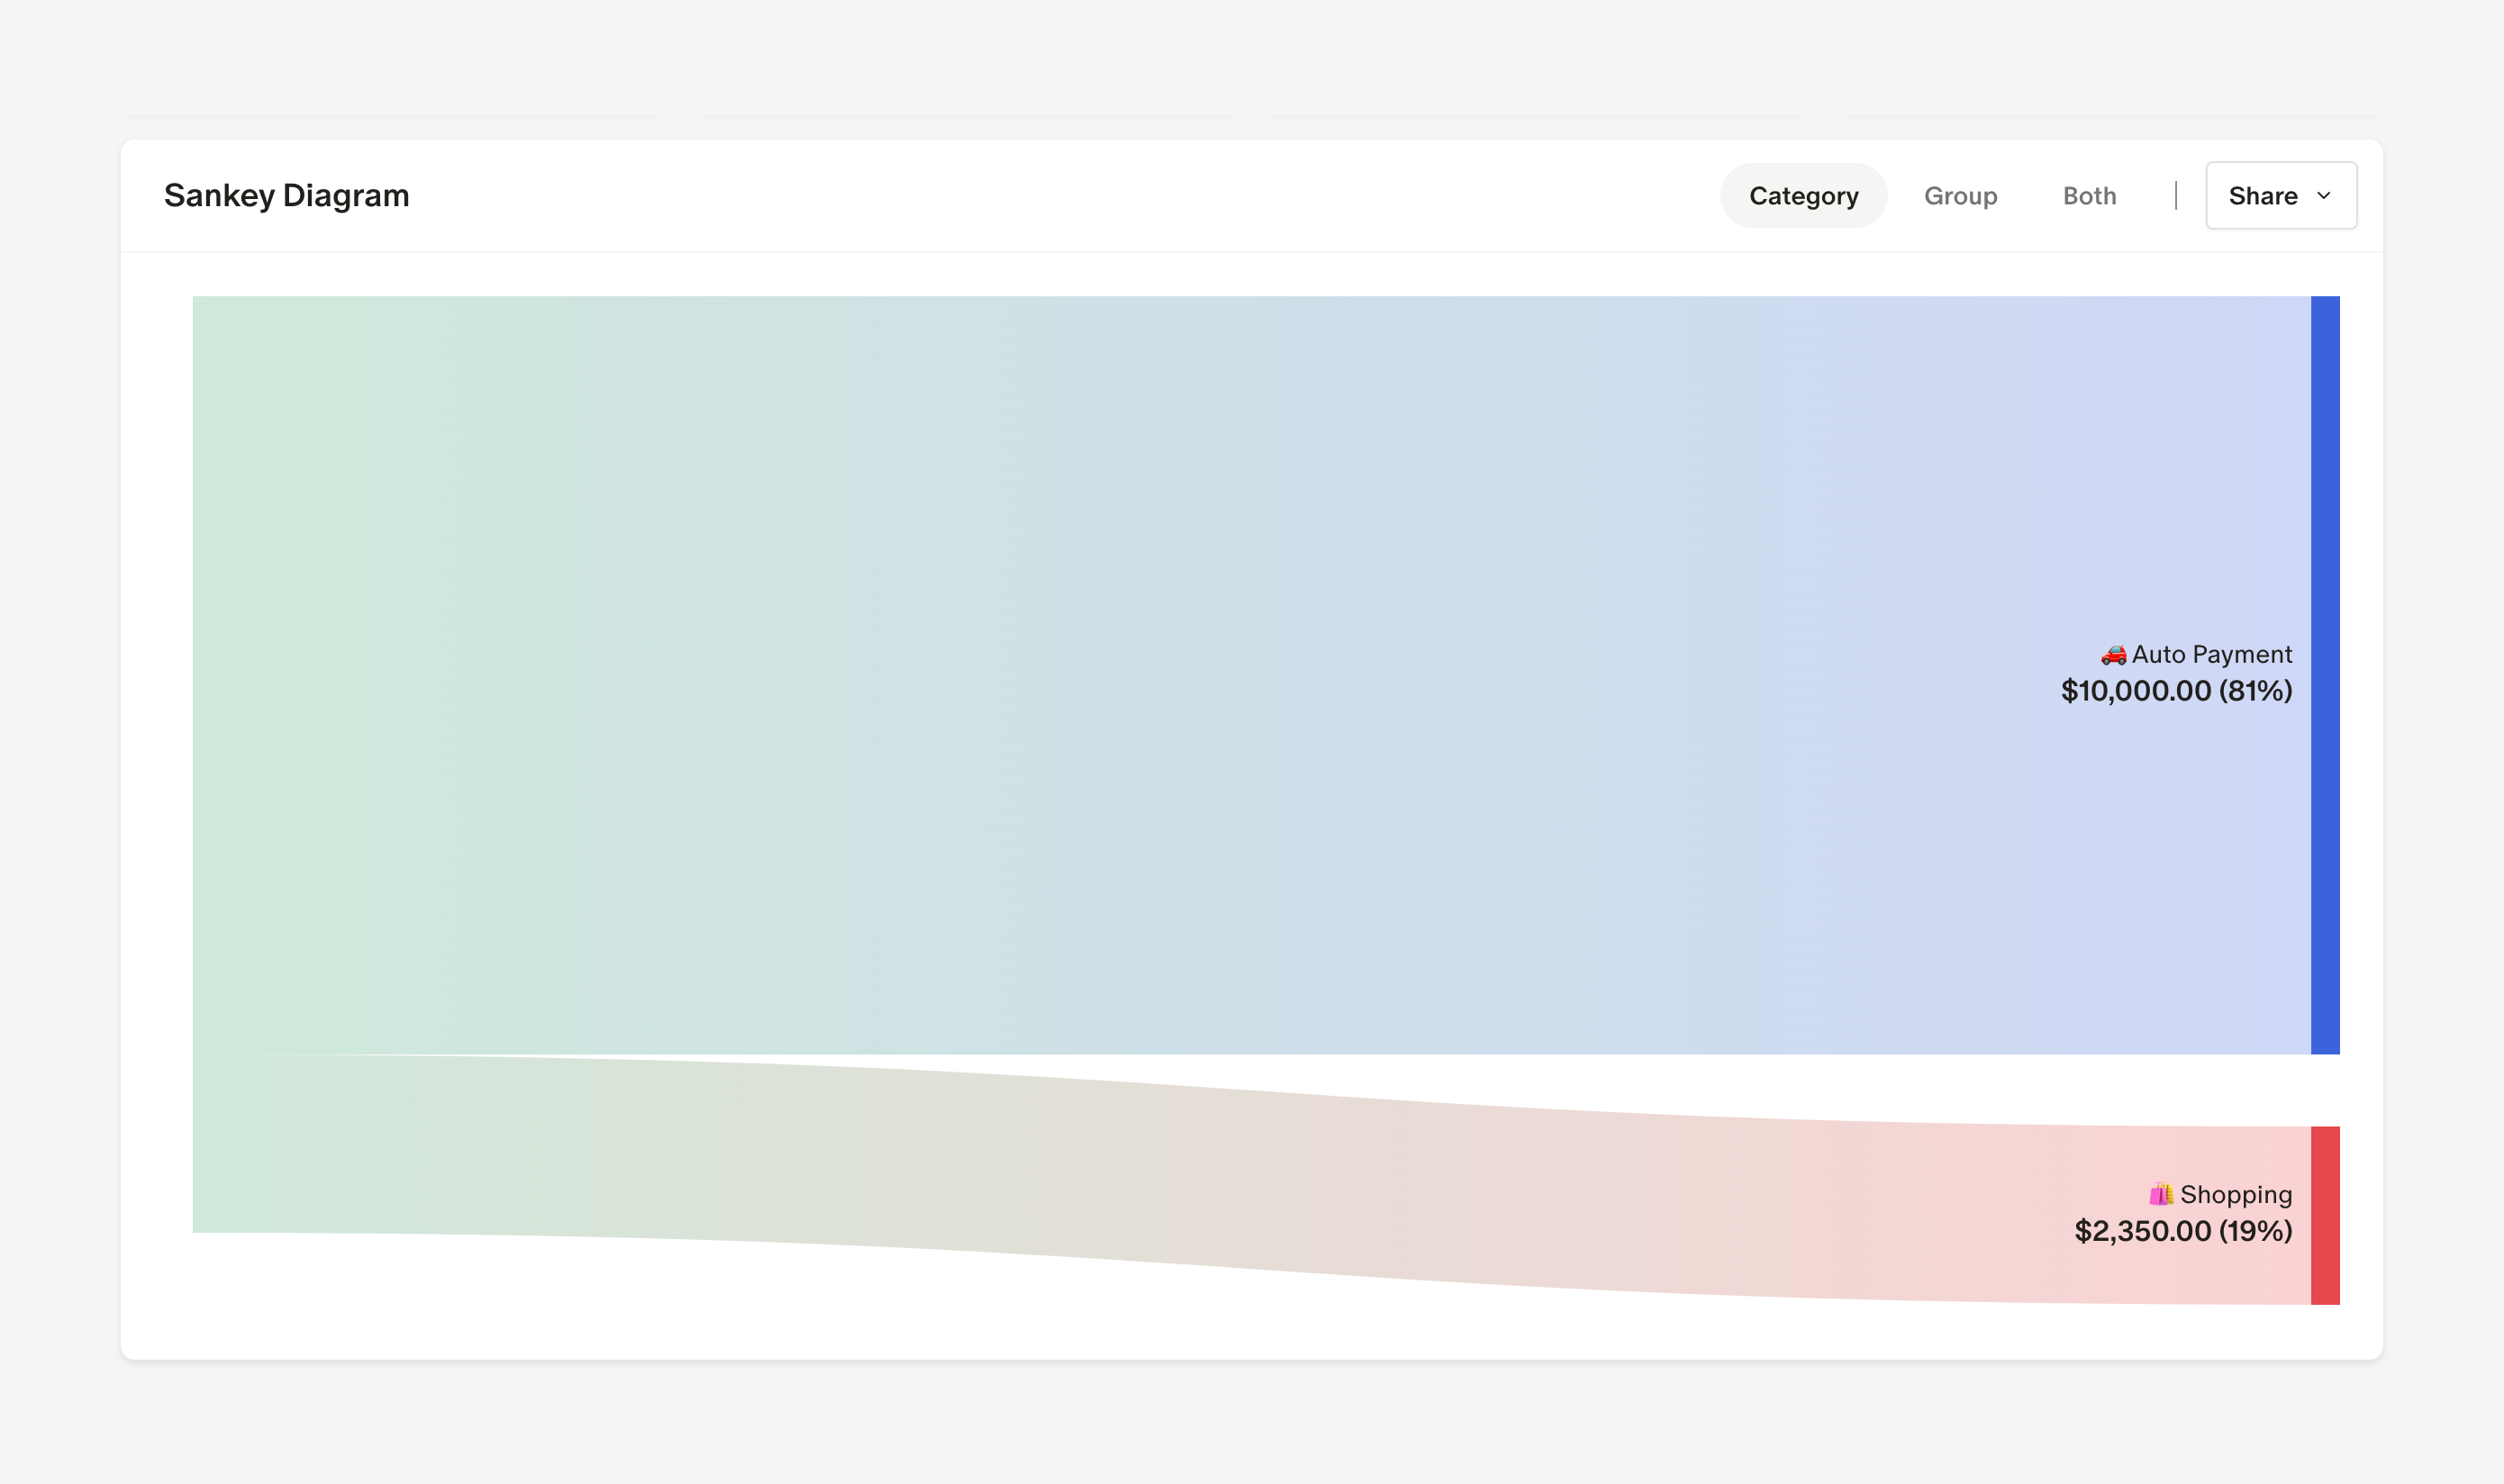Click the chevron arrow inside Share button

point(2324,196)
